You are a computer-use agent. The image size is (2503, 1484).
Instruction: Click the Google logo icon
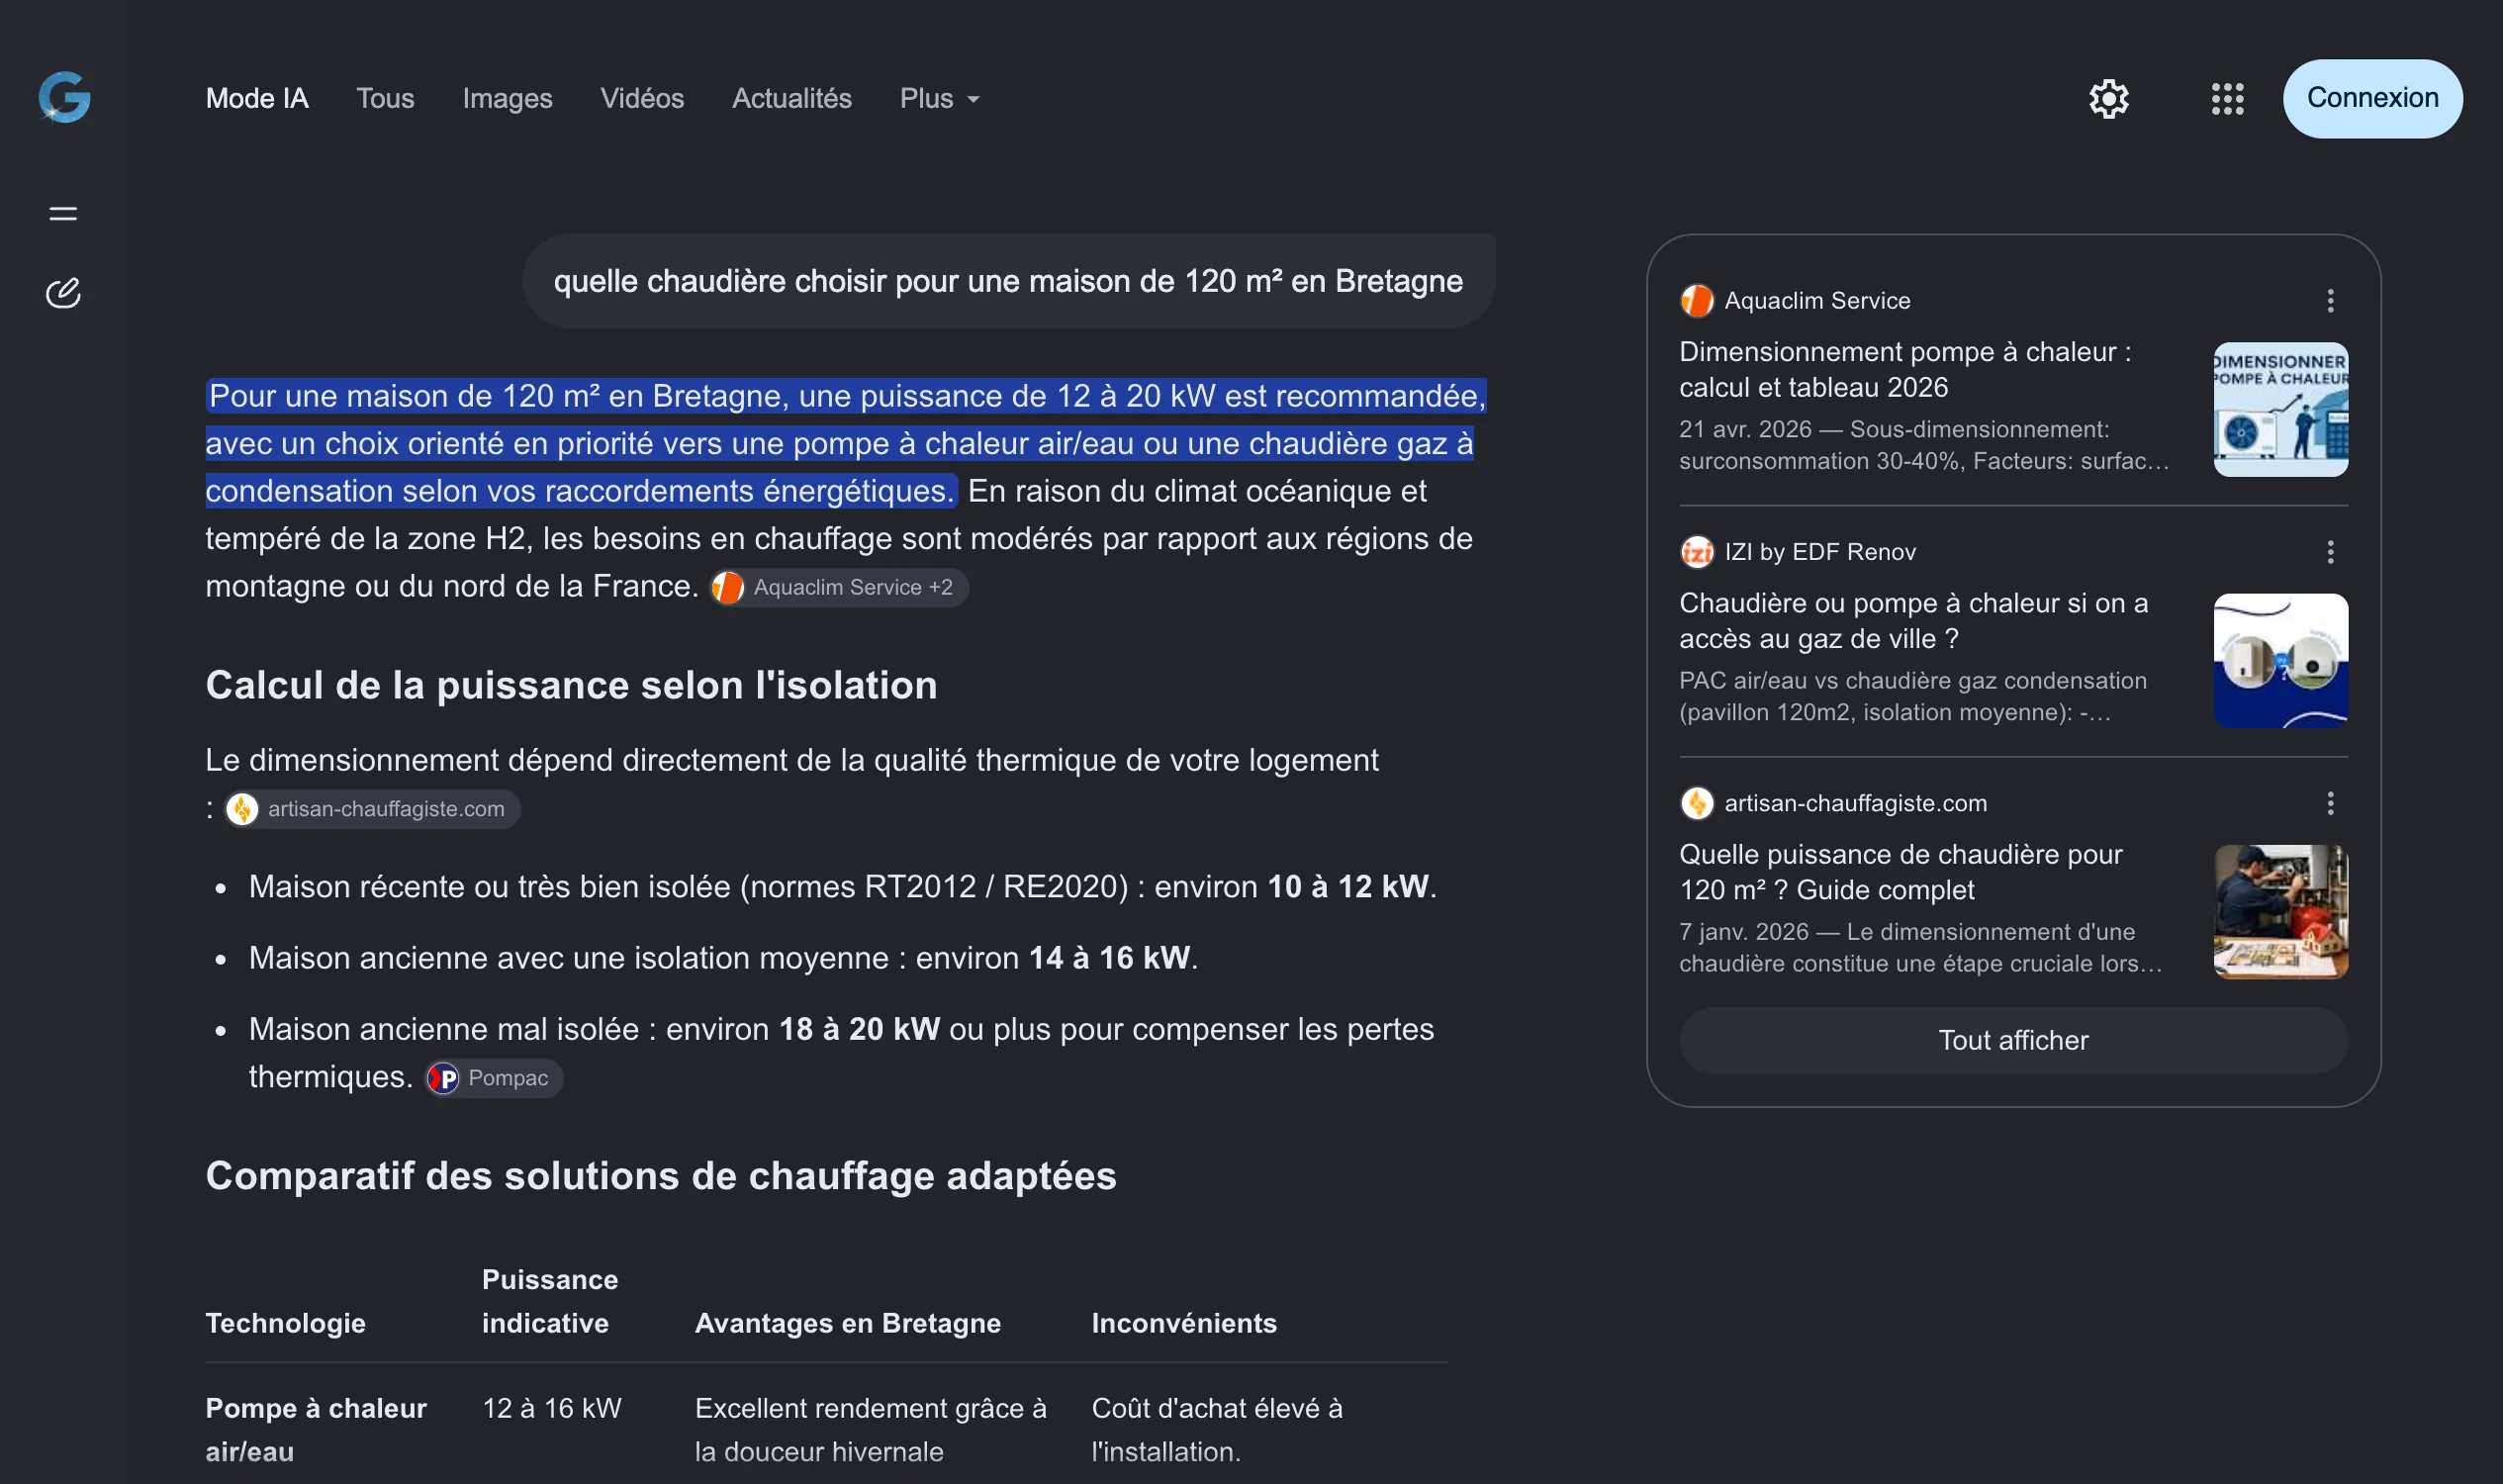coord(64,98)
